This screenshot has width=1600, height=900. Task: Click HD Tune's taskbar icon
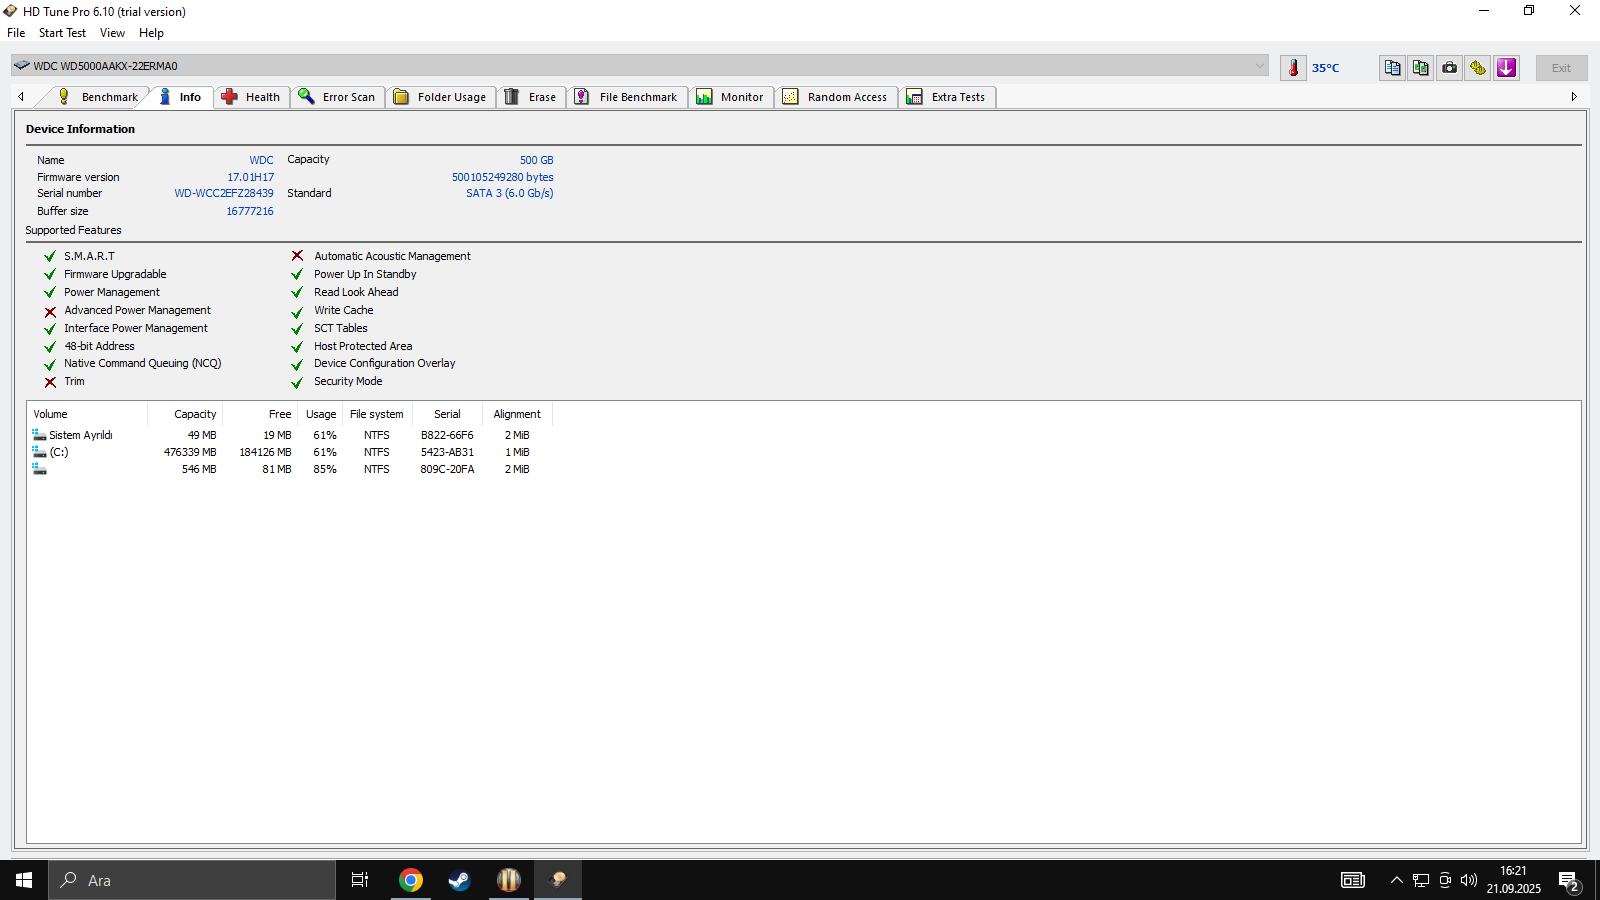click(558, 880)
